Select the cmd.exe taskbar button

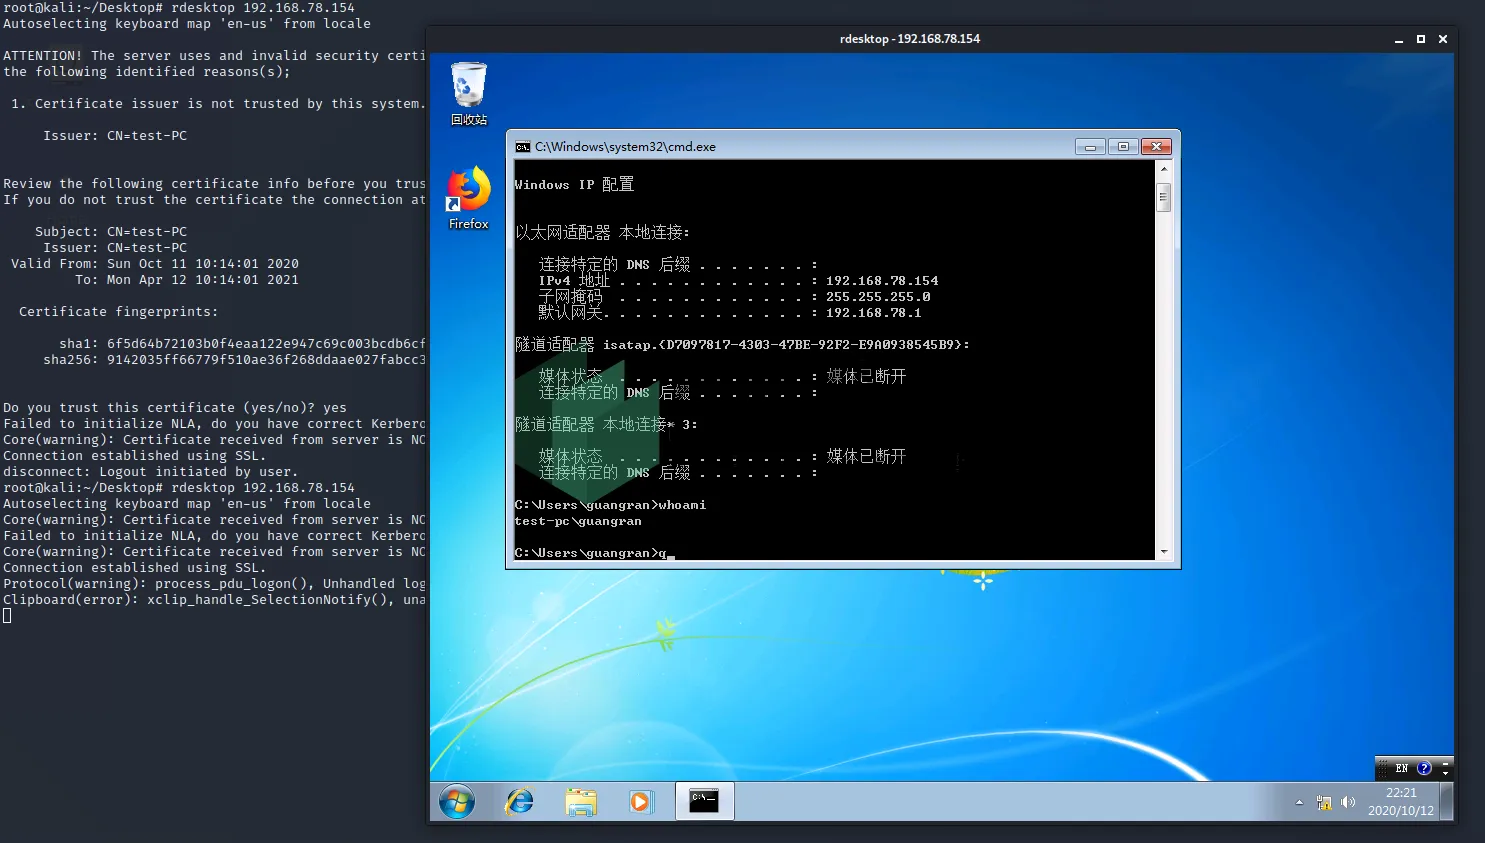(x=704, y=801)
